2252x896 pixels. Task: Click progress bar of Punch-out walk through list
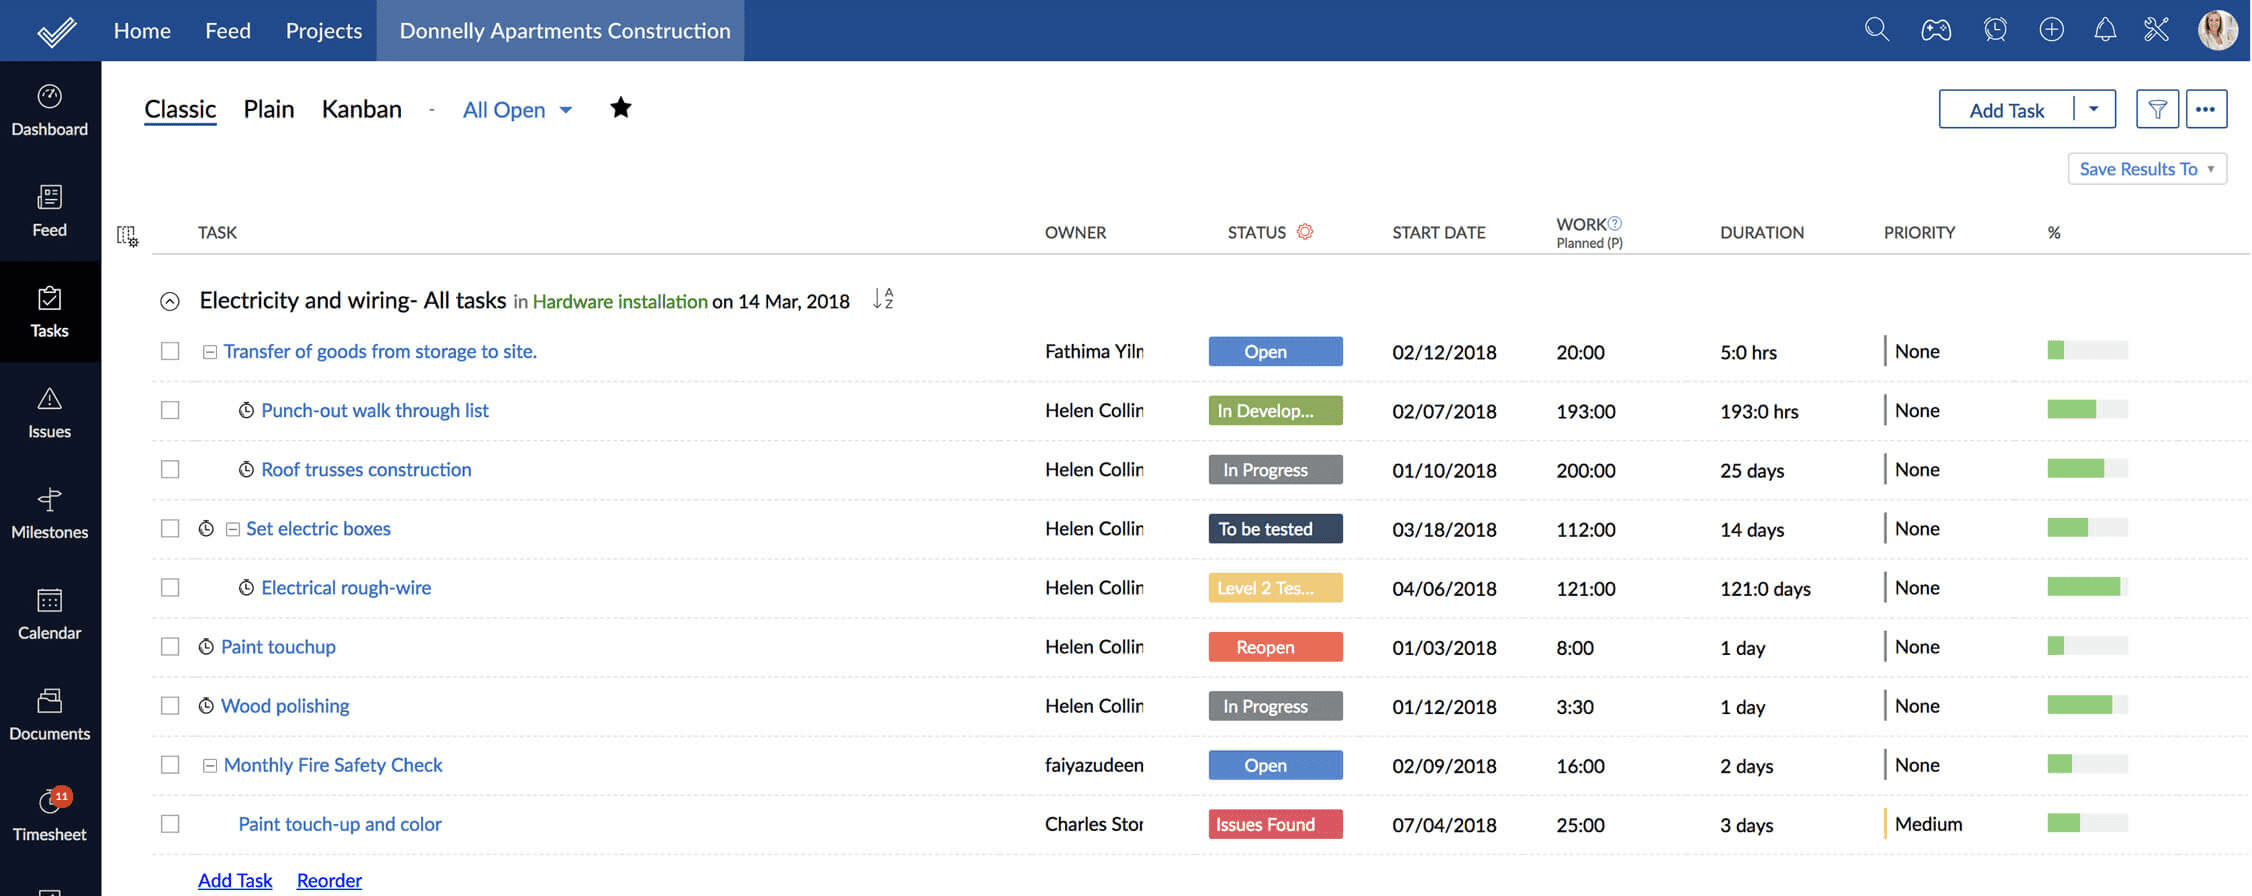coord(2087,410)
